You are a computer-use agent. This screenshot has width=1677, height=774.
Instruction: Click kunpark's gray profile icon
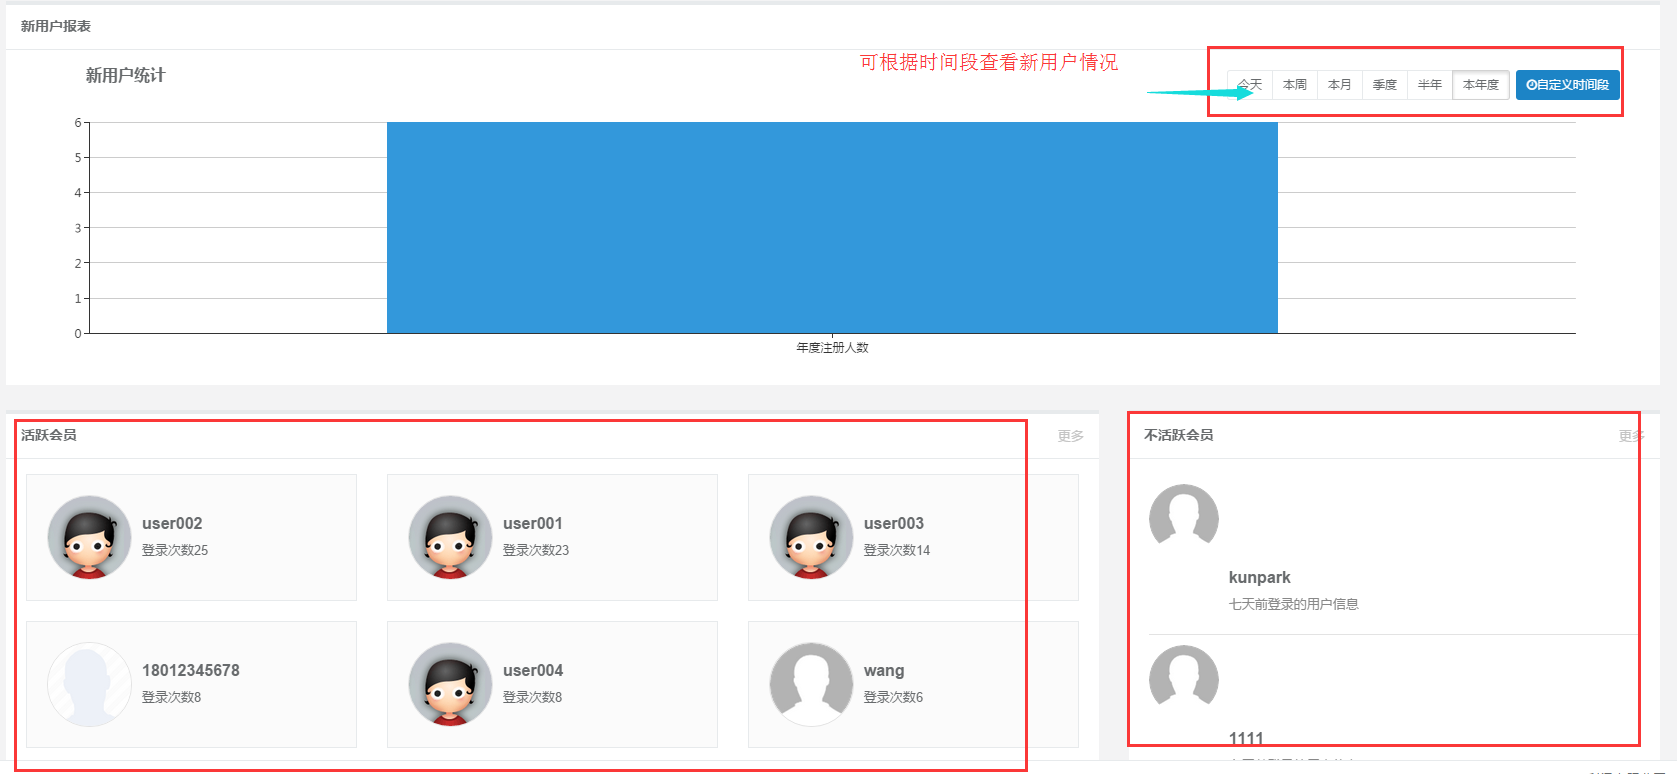1183,516
